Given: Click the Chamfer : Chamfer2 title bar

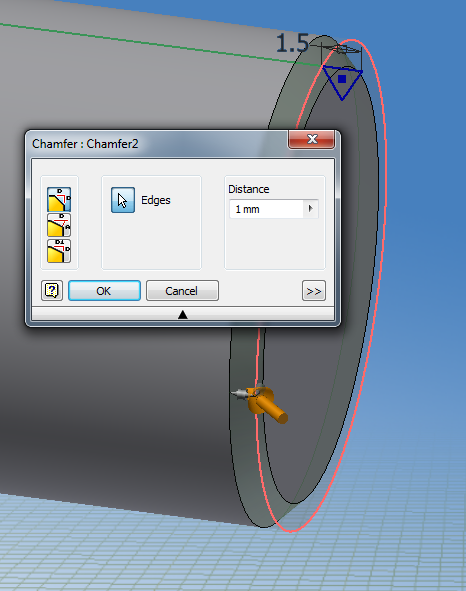Looking at the screenshot, I should (156, 144).
